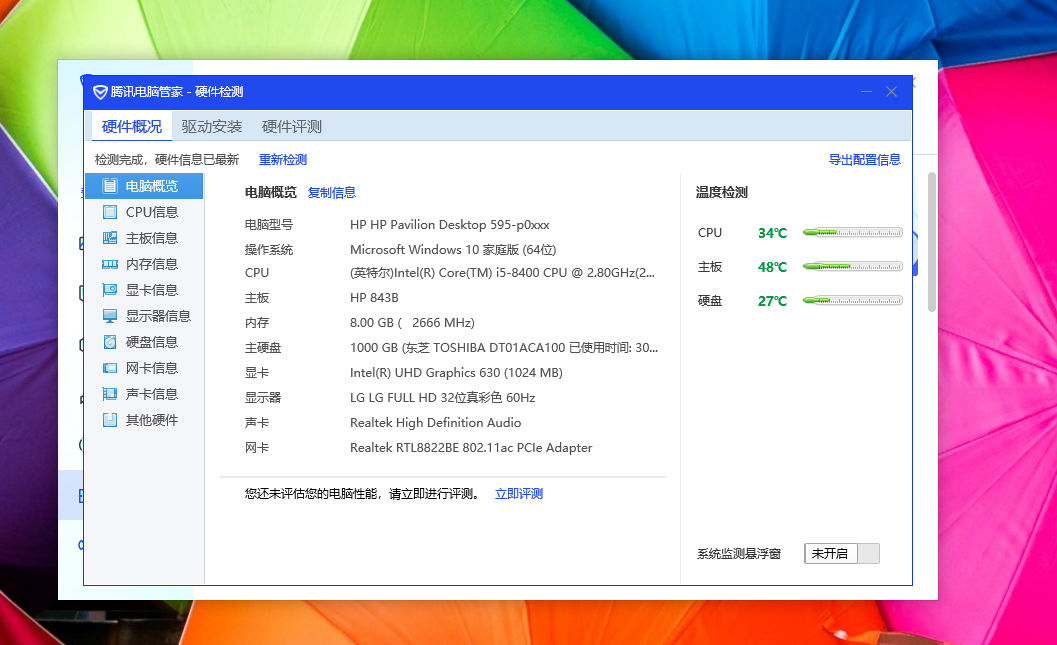
Task: Click the CPU temperature bar
Action: tap(852, 233)
